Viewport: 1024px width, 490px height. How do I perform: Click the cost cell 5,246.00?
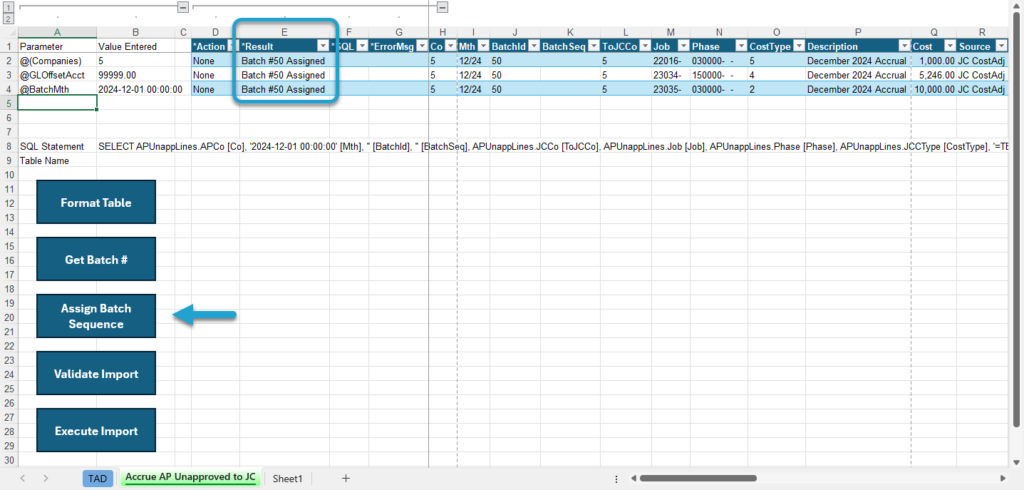(x=934, y=75)
